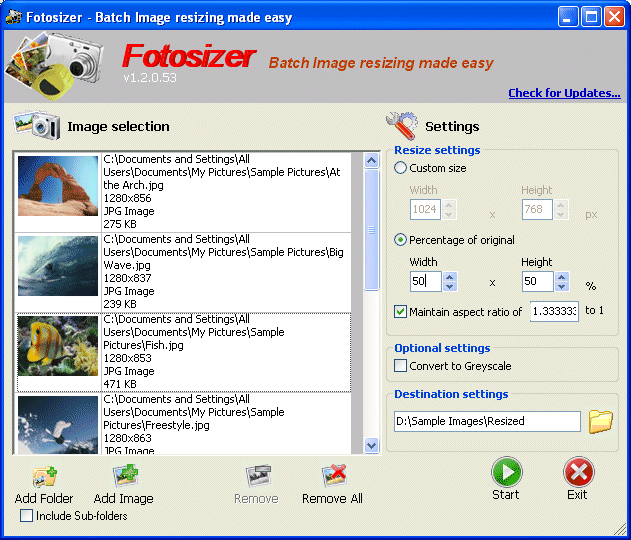Screen dimensions: 631x540
Task: Select the Freestyle.jpg thumbnail
Action: click(x=58, y=425)
